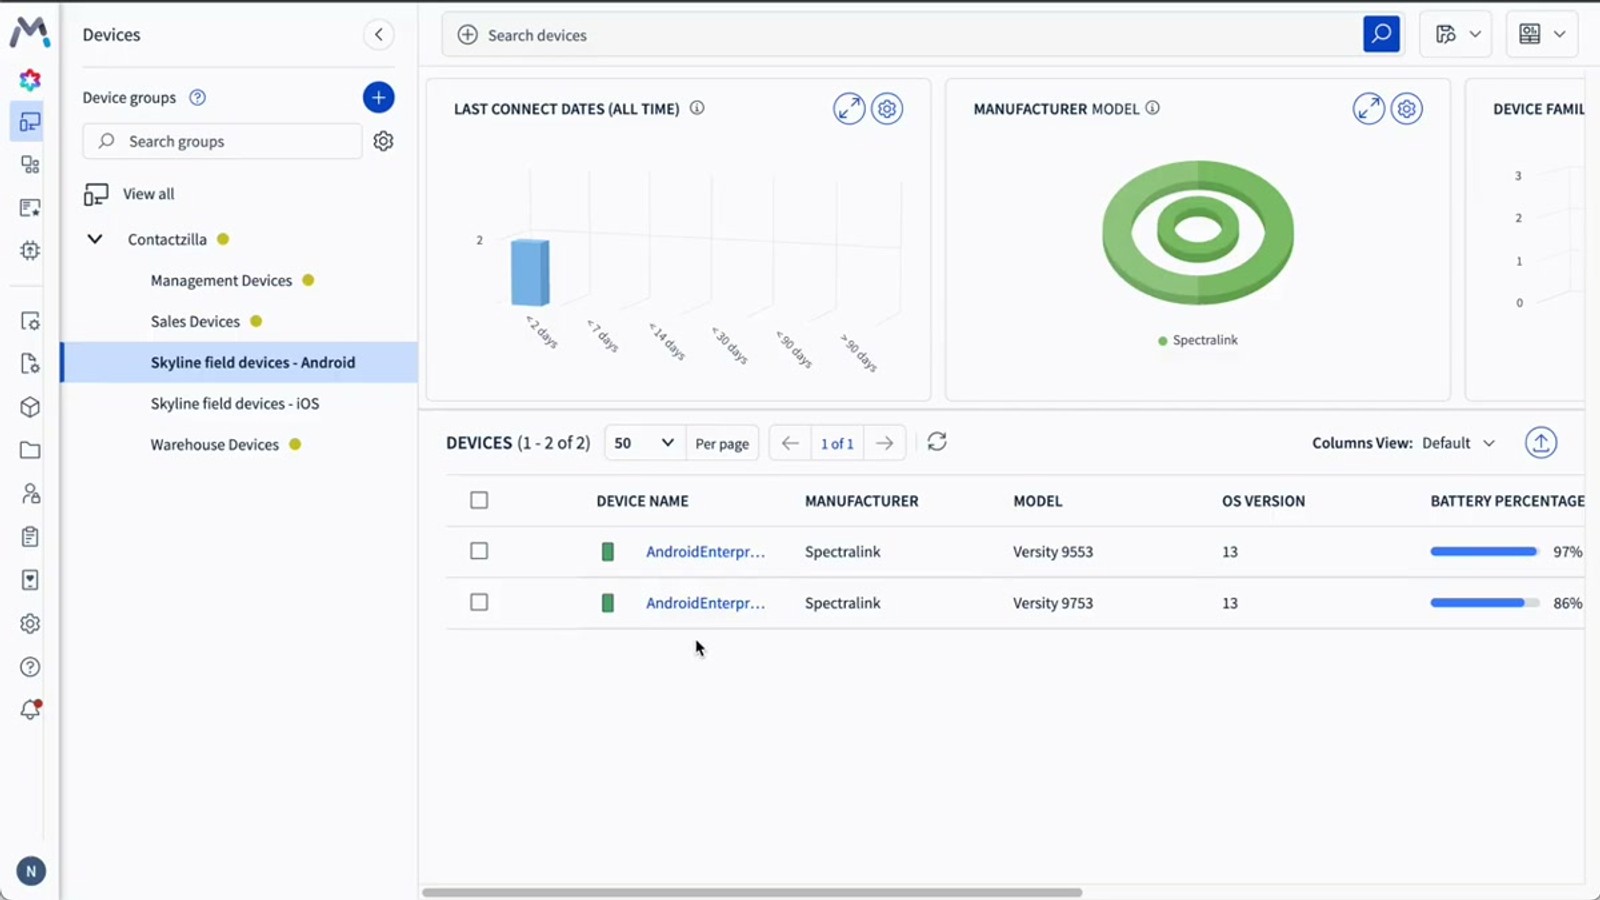Collapse the Contactzilla group chevron

[x=95, y=239]
